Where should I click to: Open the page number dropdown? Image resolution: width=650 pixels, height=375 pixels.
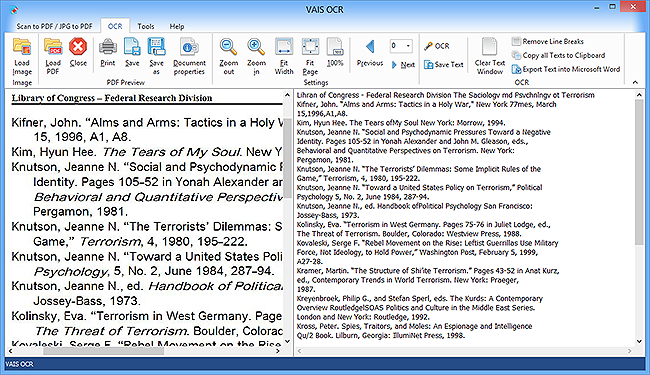point(408,46)
